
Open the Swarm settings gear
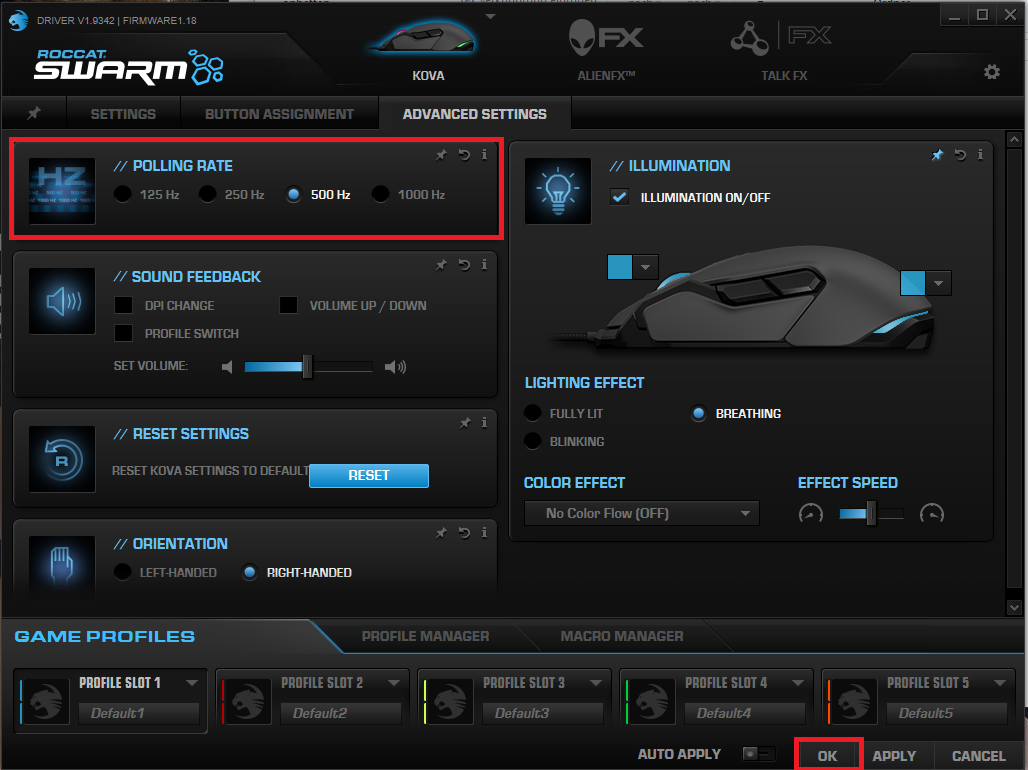[x=992, y=71]
